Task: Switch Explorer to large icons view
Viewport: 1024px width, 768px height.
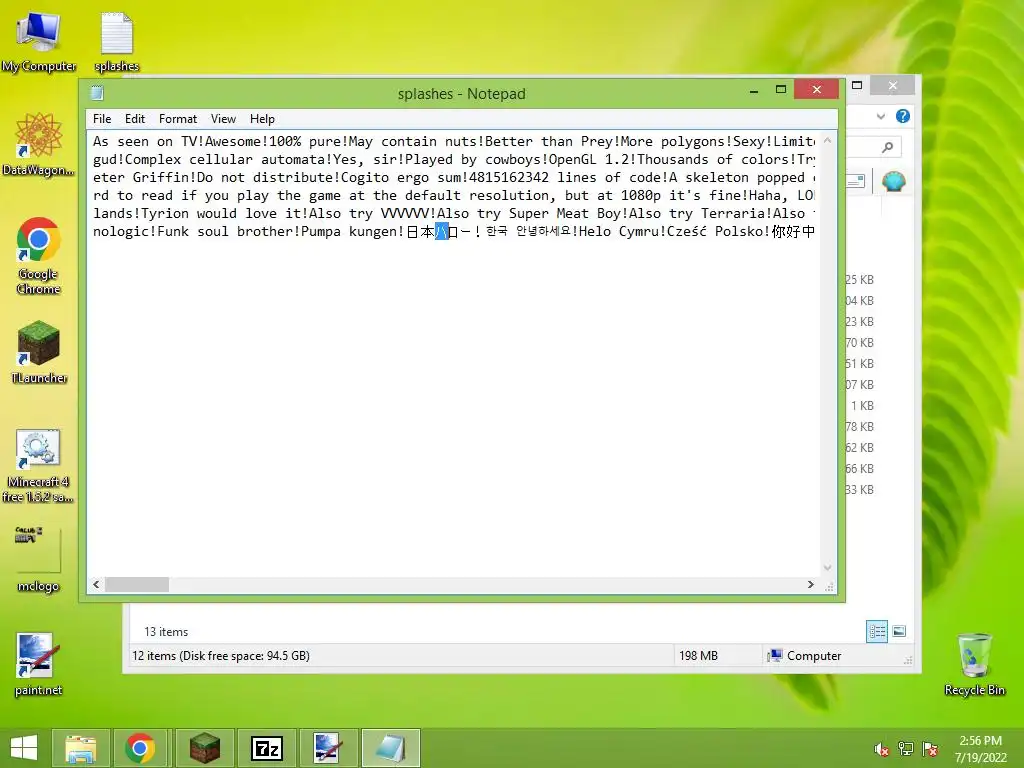Action: coord(899,631)
